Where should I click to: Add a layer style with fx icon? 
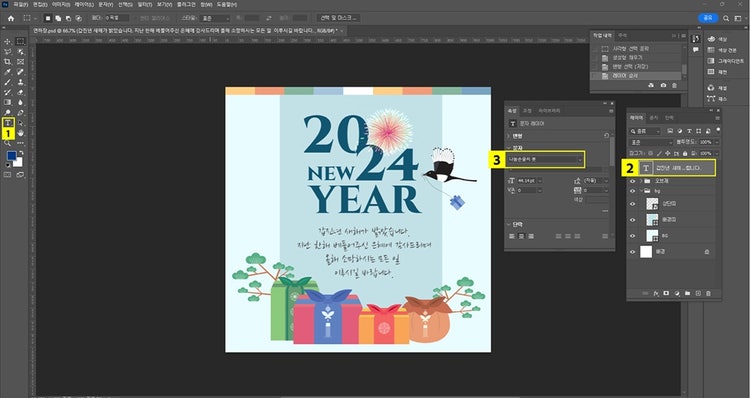(656, 293)
